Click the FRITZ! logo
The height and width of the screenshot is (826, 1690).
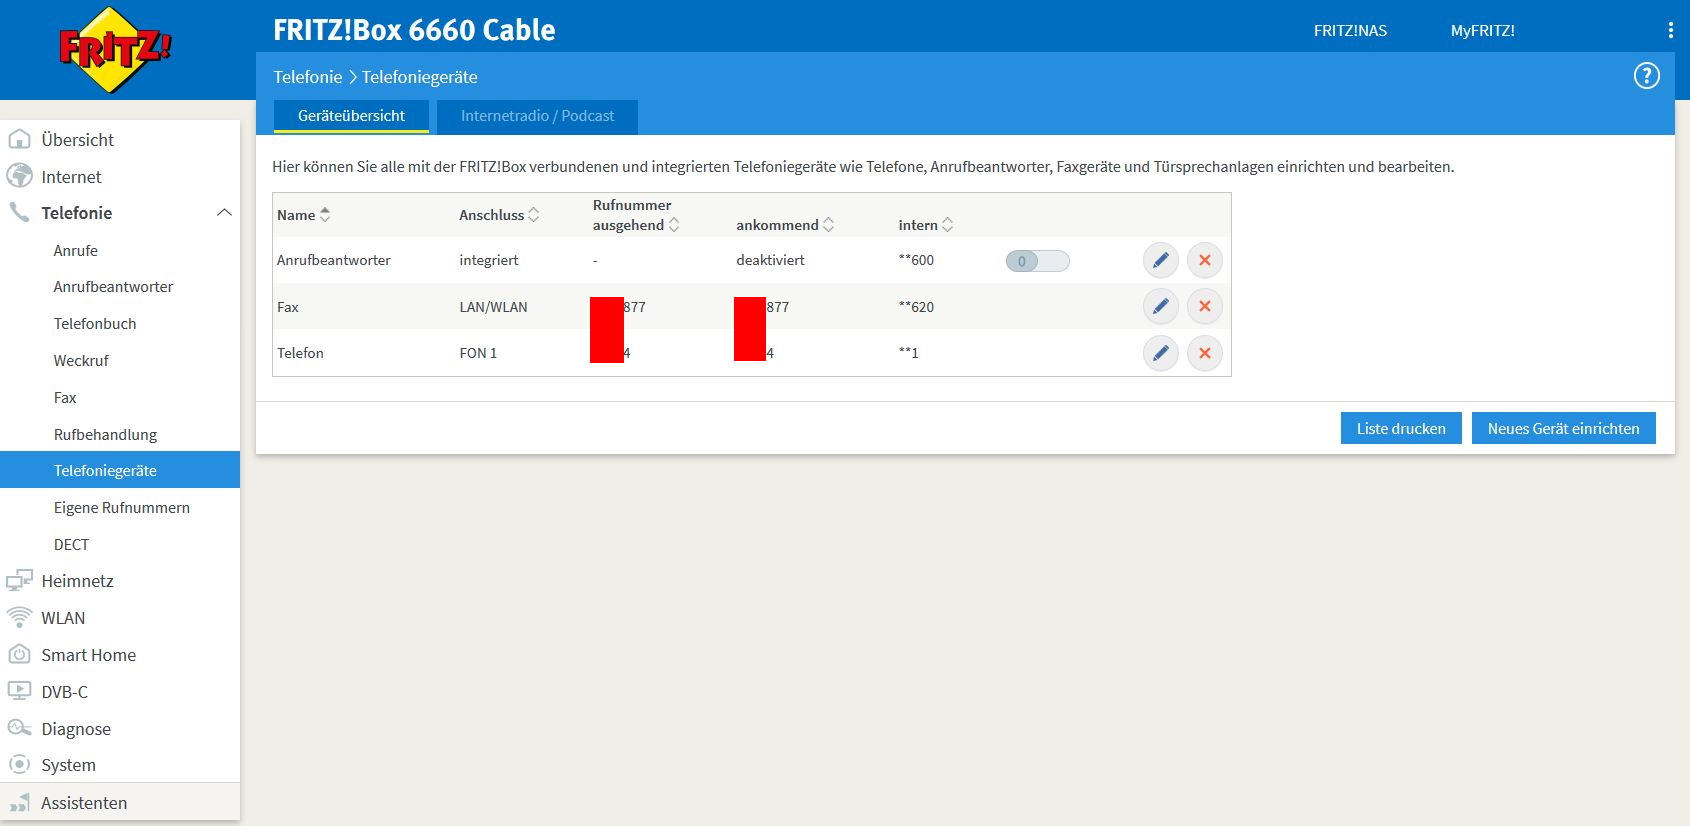115,50
